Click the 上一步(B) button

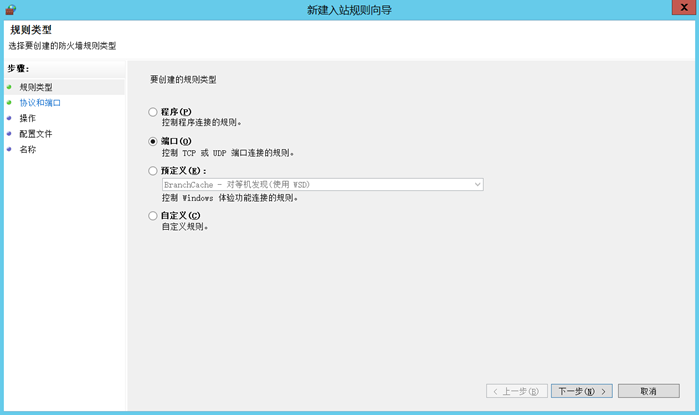click(x=517, y=391)
